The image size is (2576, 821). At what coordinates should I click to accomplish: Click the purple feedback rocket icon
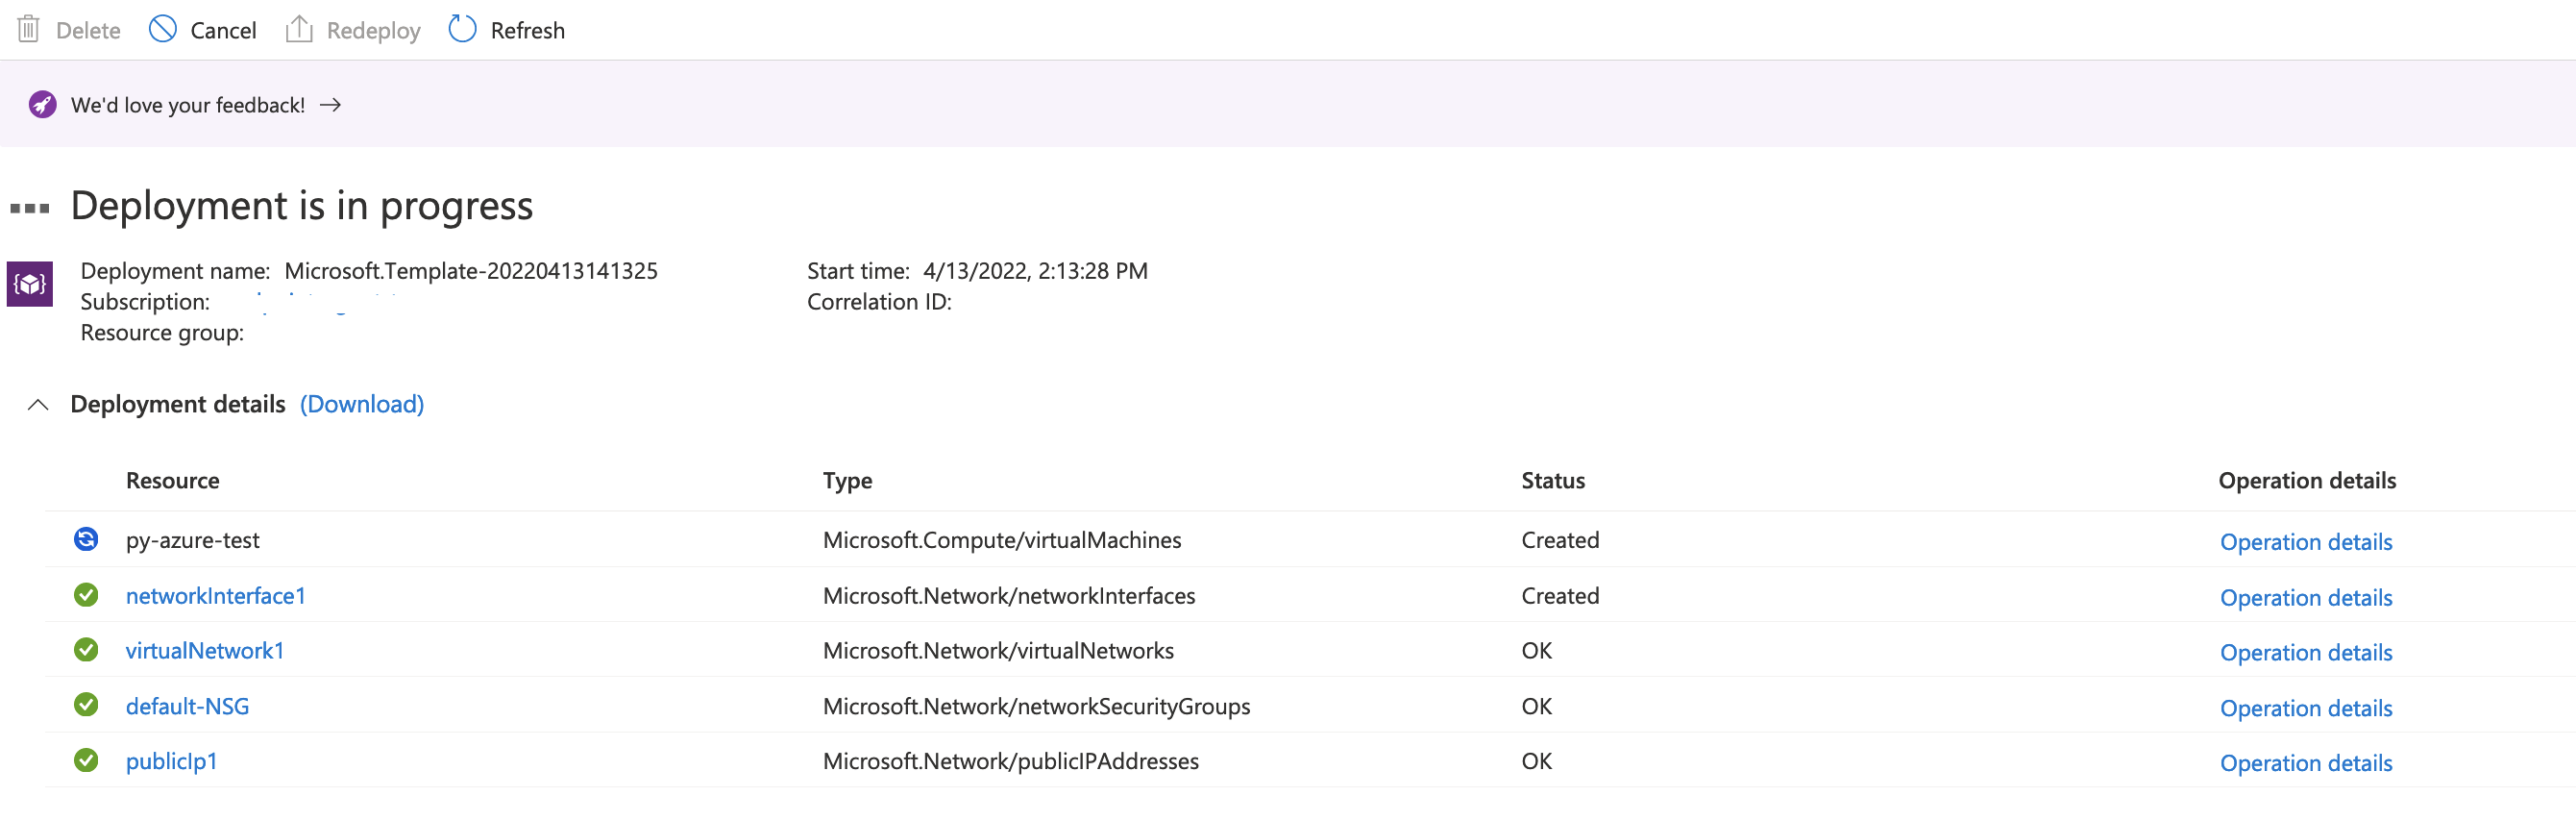click(42, 104)
